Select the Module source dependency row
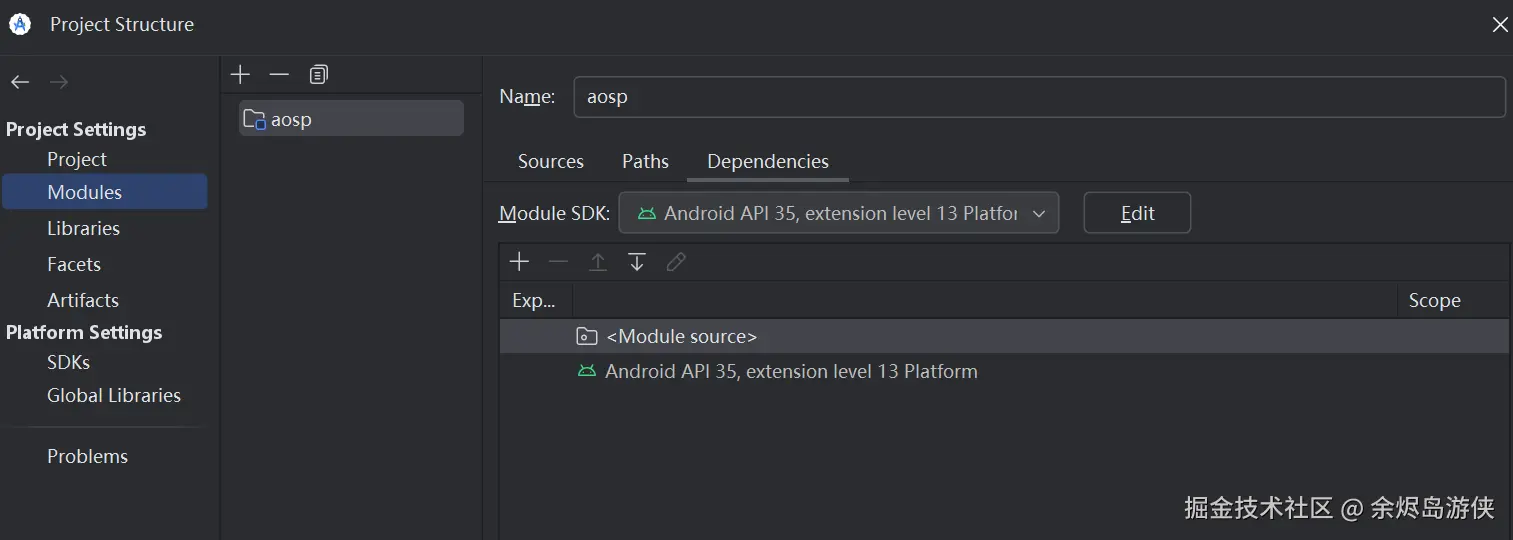This screenshot has width=1513, height=540. click(681, 337)
